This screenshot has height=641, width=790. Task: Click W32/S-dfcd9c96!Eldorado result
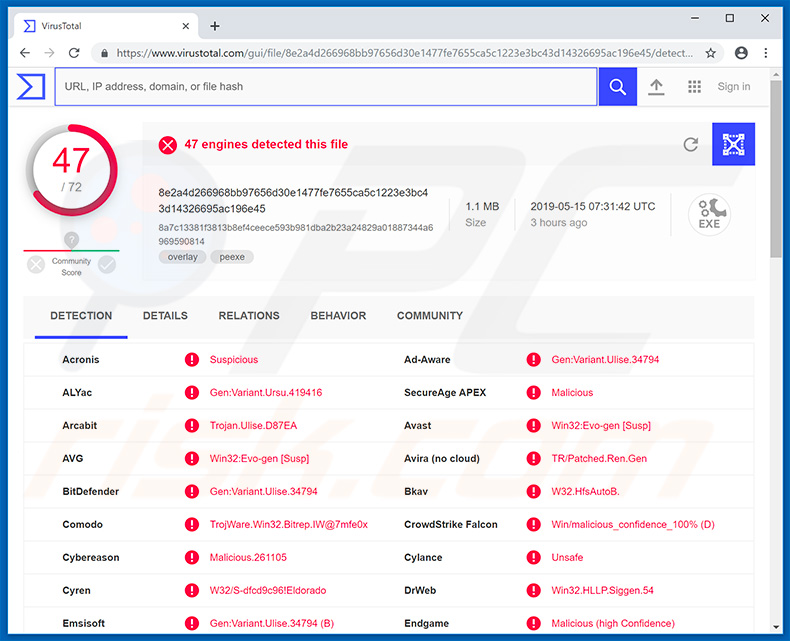point(268,591)
